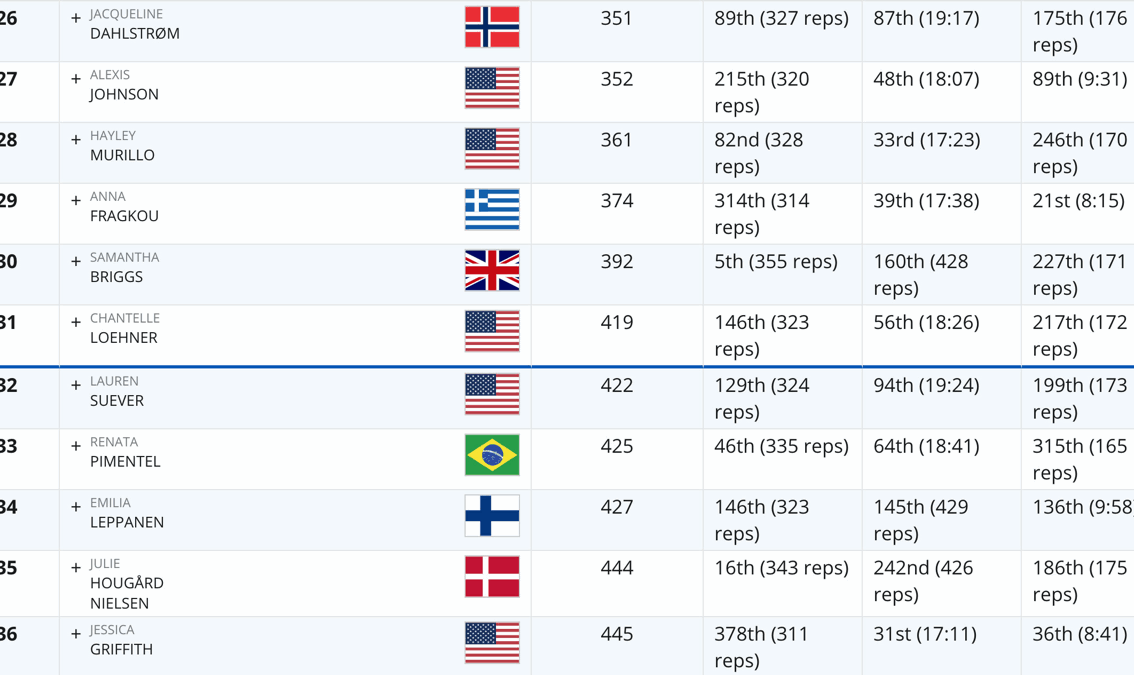
Task: Click Brazil flag beside Renata Pimentel
Action: 492,455
